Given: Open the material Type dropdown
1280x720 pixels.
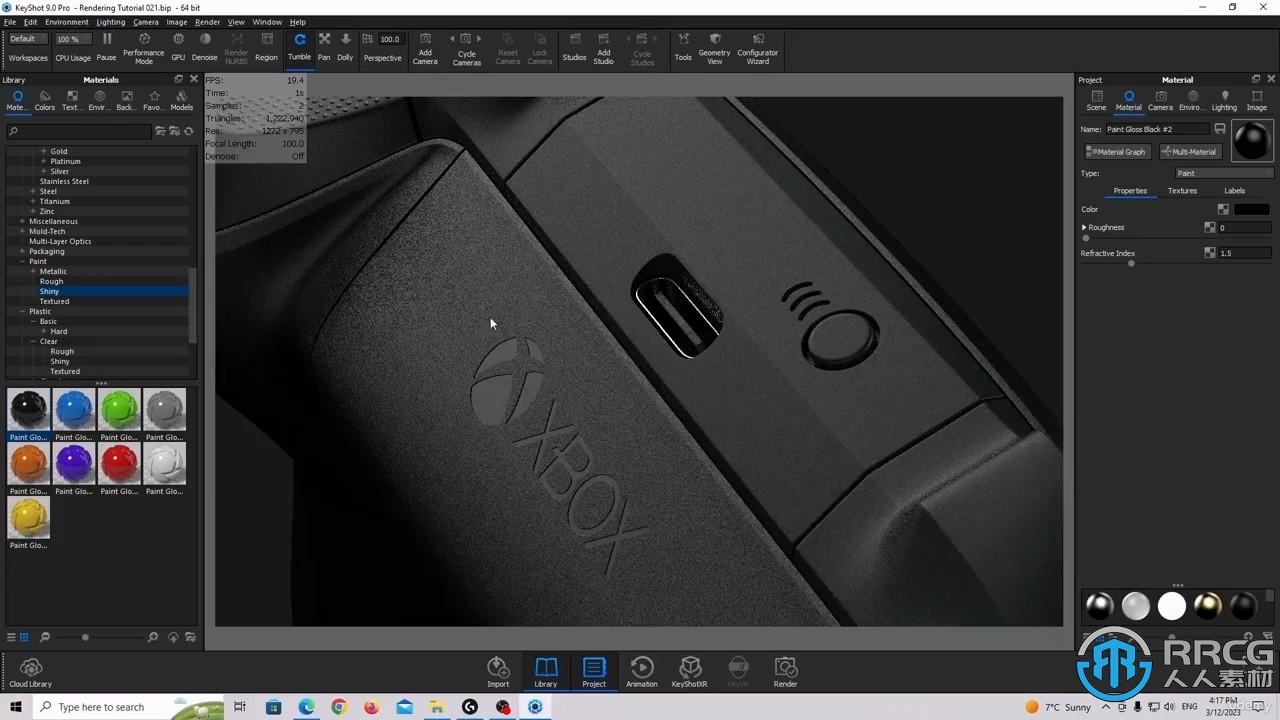Looking at the screenshot, I should pos(1223,173).
